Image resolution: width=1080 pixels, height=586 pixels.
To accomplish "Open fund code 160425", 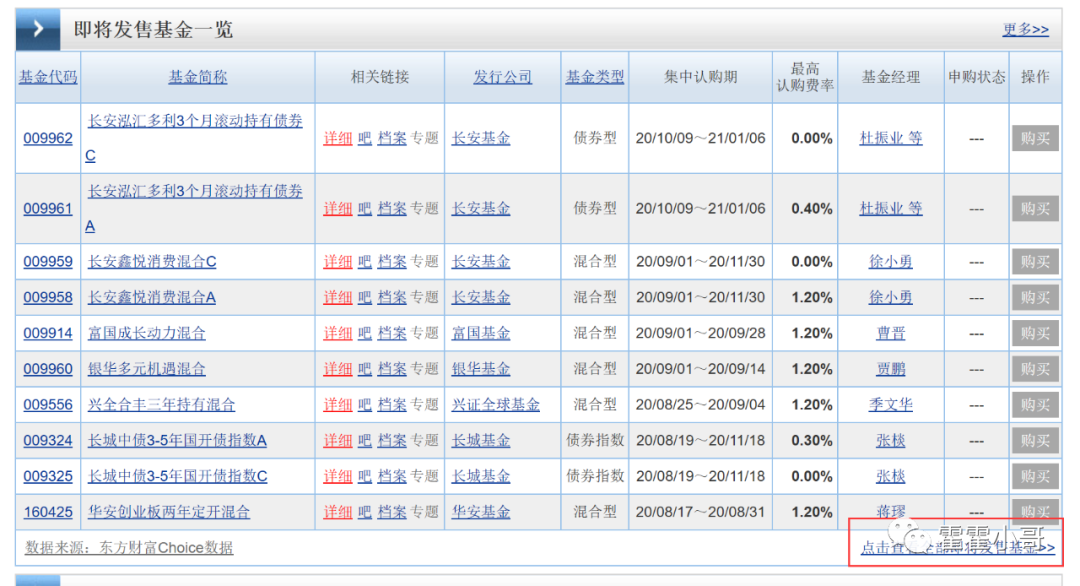I will click(48, 512).
